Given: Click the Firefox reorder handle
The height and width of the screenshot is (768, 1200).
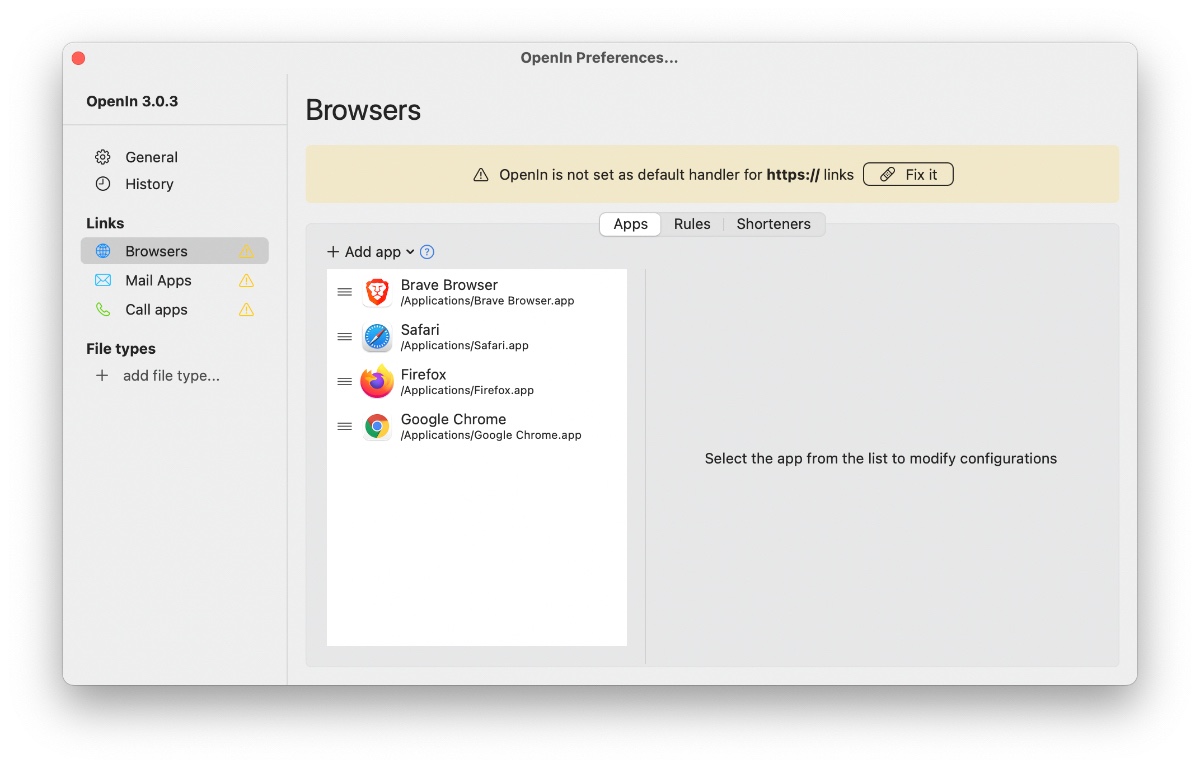Looking at the screenshot, I should 345,382.
